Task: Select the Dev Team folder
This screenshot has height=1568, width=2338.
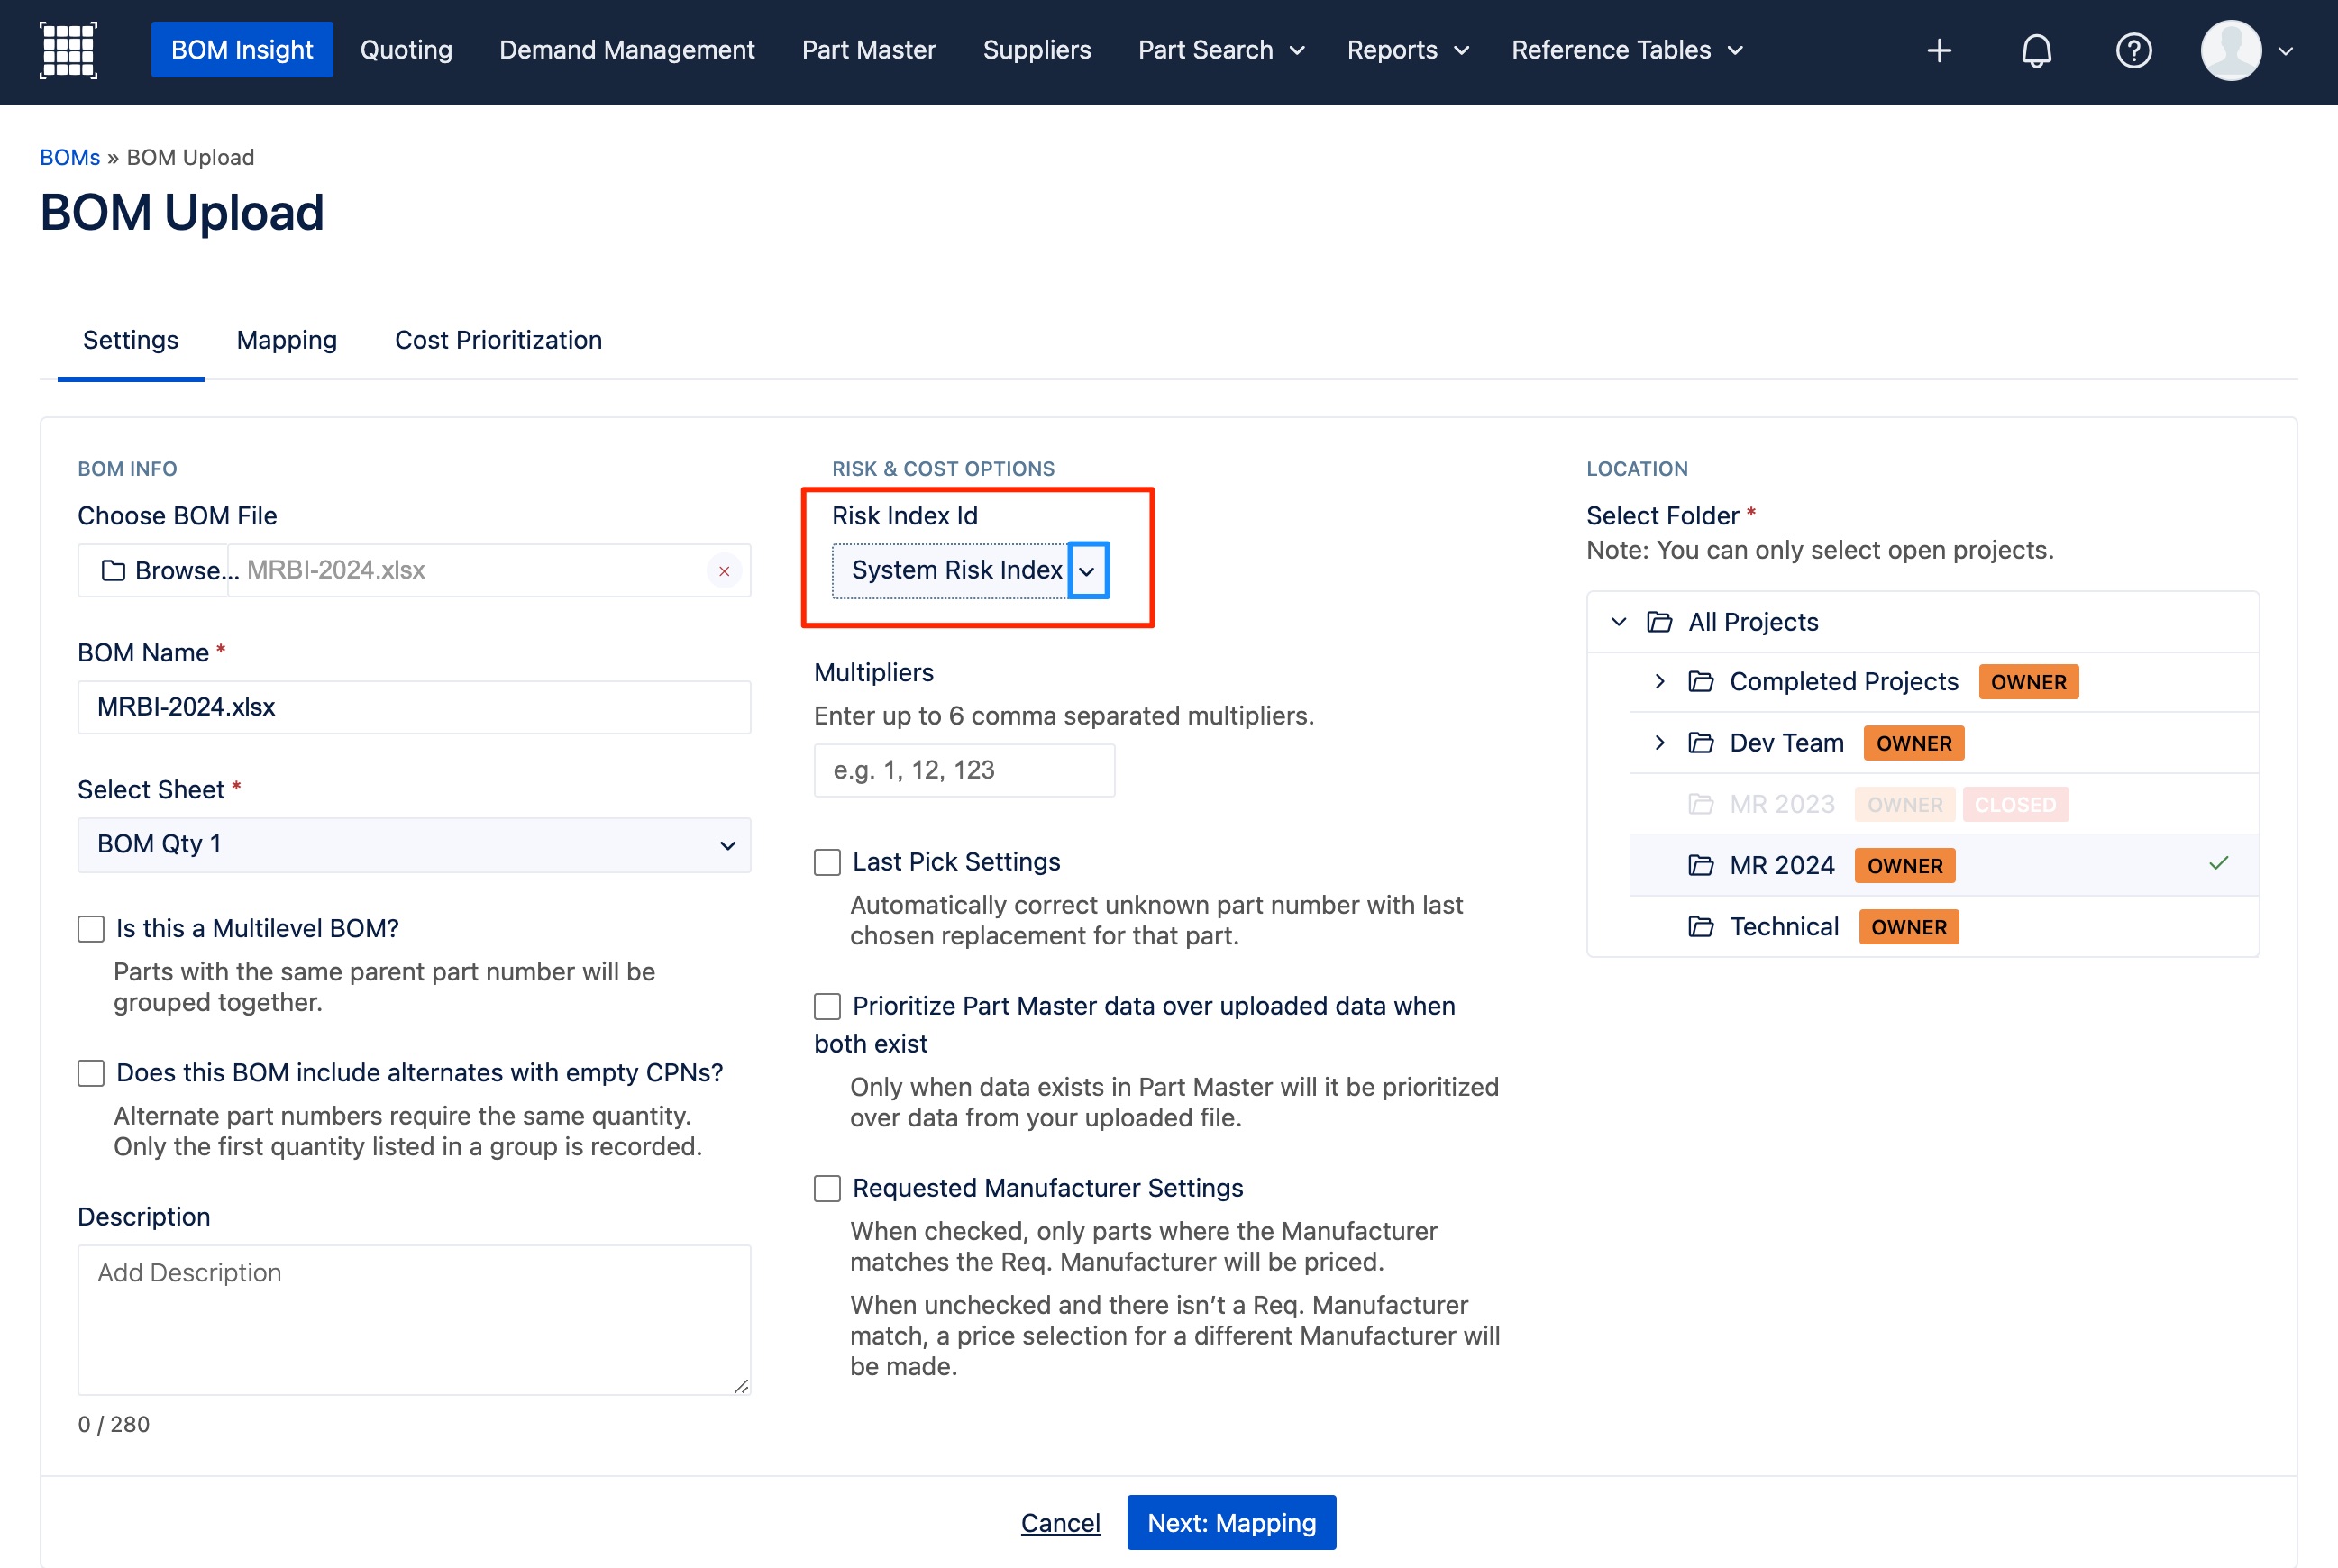Action: click(1943, 743)
